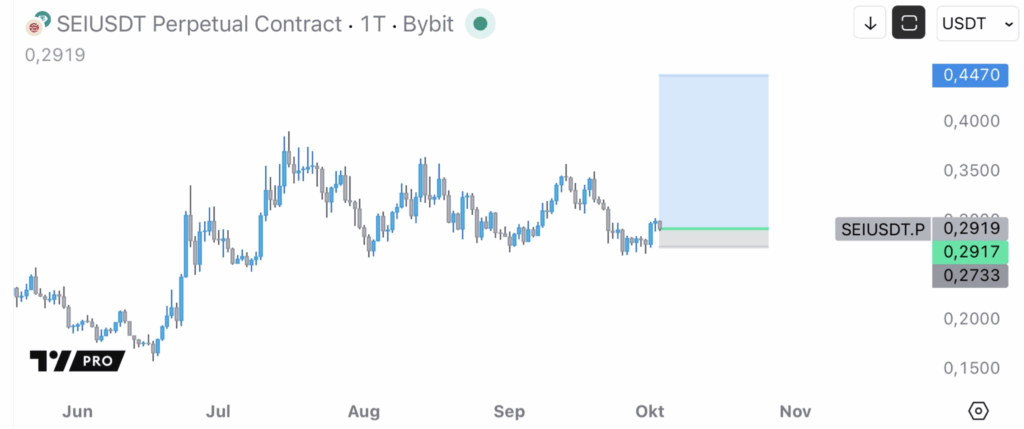Click the Nov label on time axis
This screenshot has width=1024, height=429.
pyautogui.click(x=795, y=411)
